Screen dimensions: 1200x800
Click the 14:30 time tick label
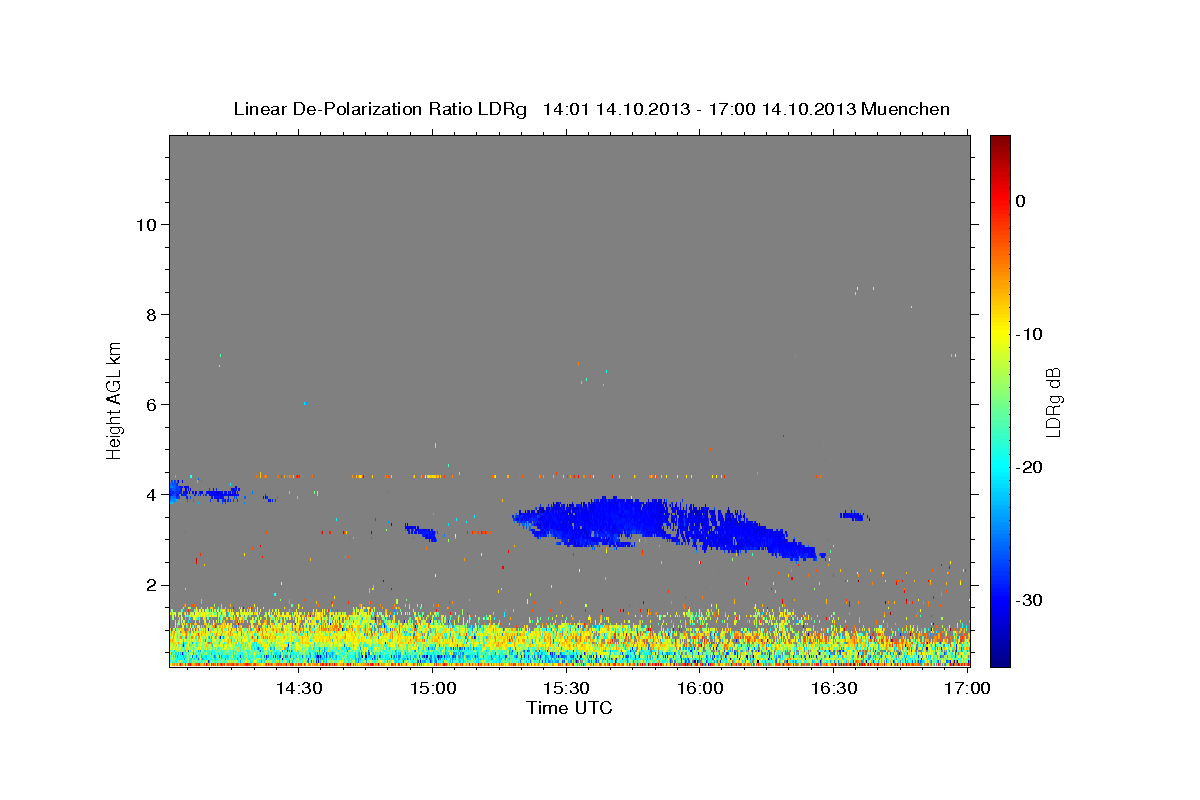coord(298,688)
